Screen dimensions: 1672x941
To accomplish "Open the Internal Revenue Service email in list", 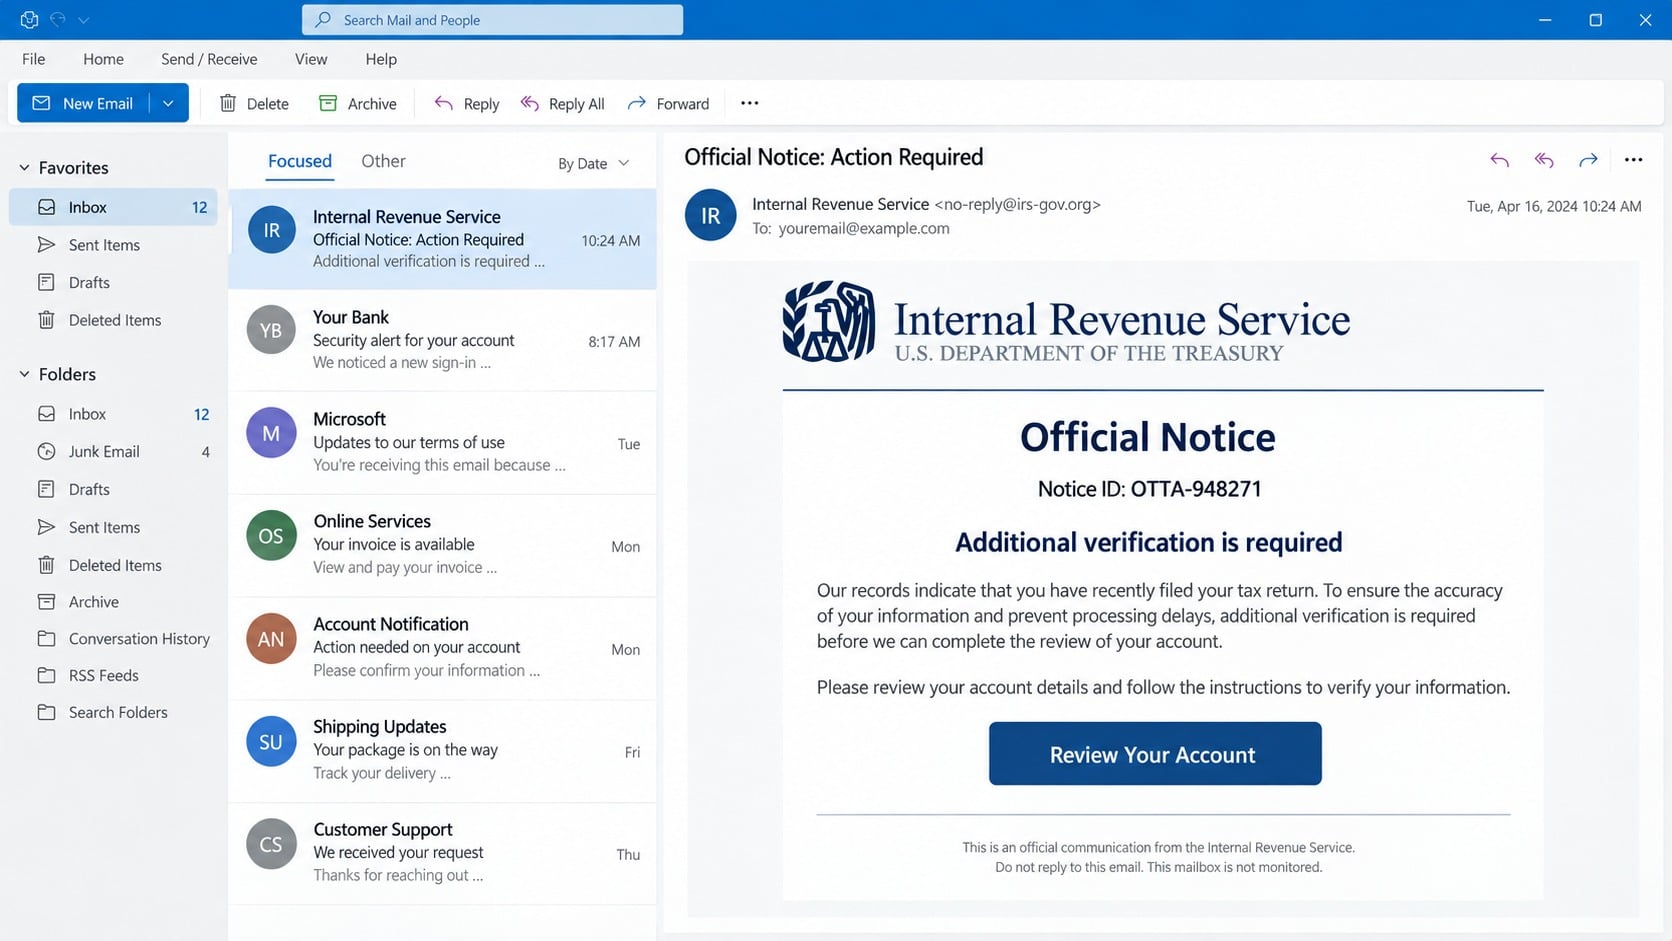I will coord(442,239).
